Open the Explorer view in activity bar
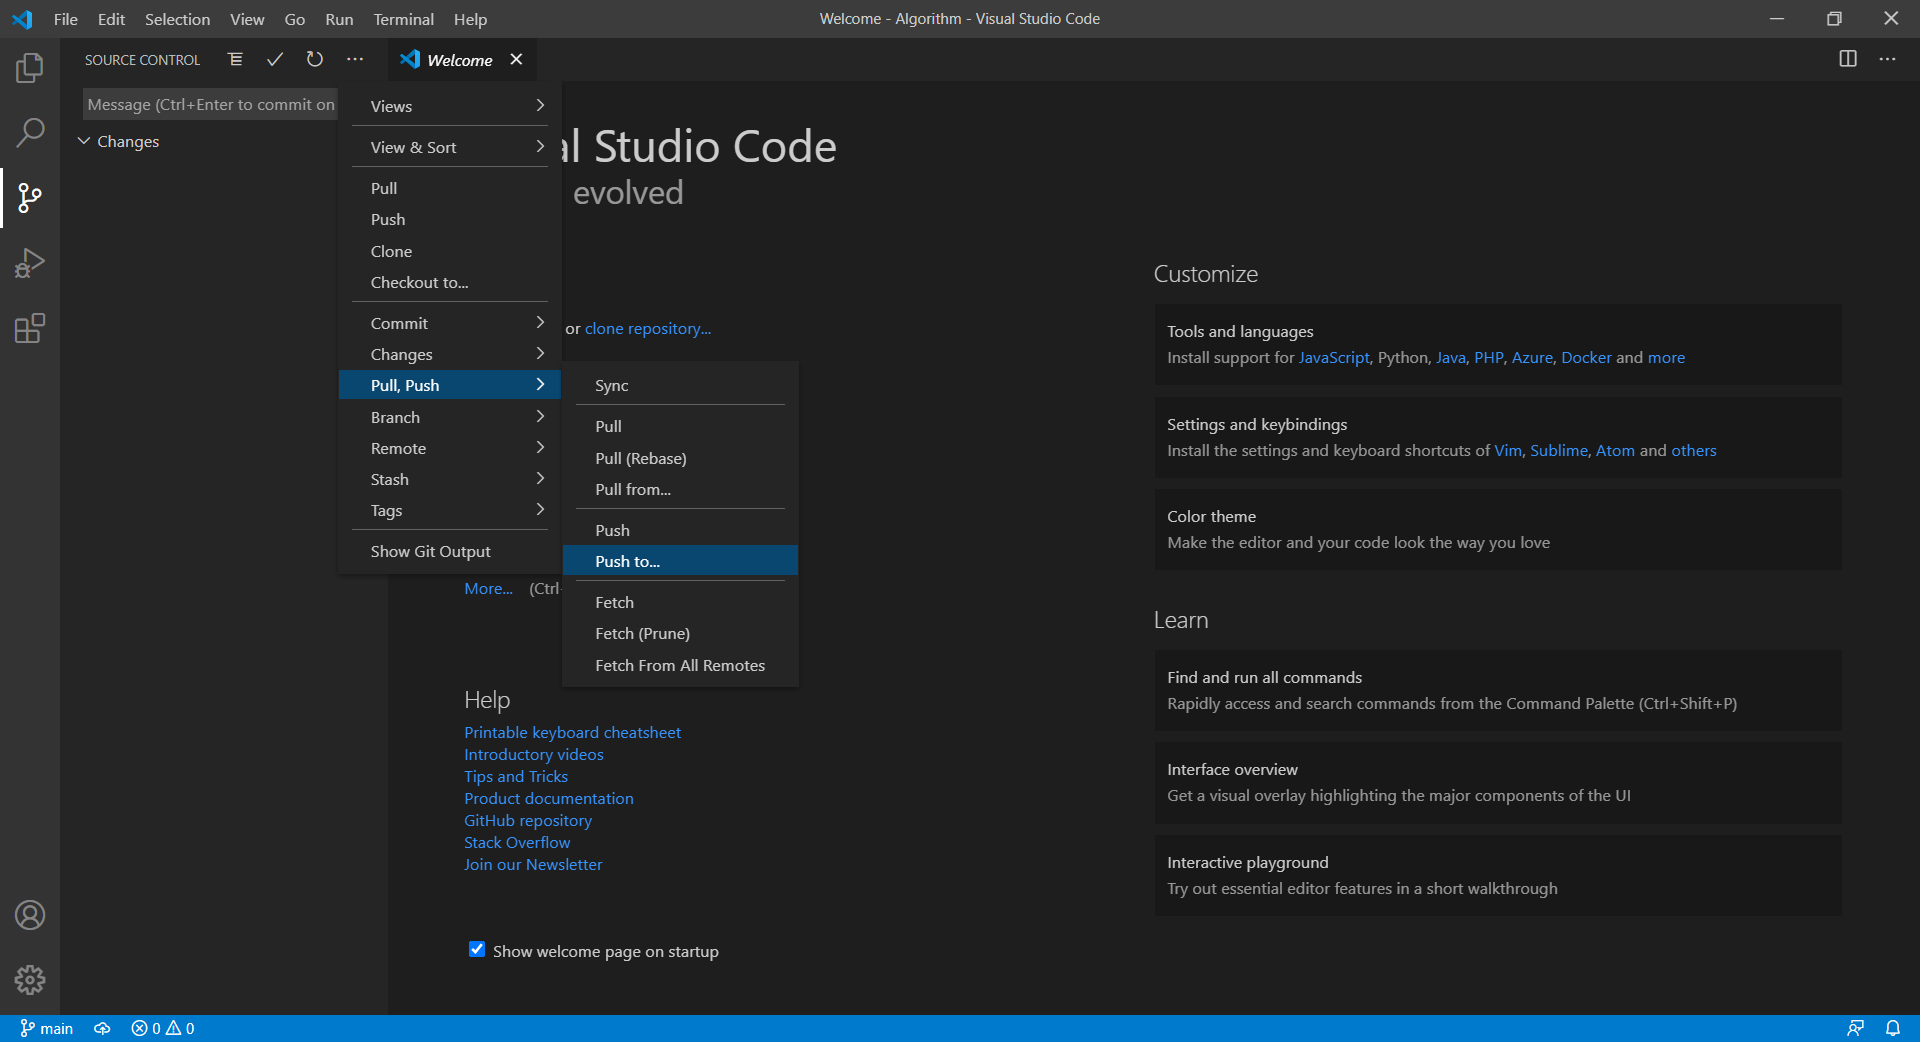Screen dimensions: 1920x1042 pos(30,68)
